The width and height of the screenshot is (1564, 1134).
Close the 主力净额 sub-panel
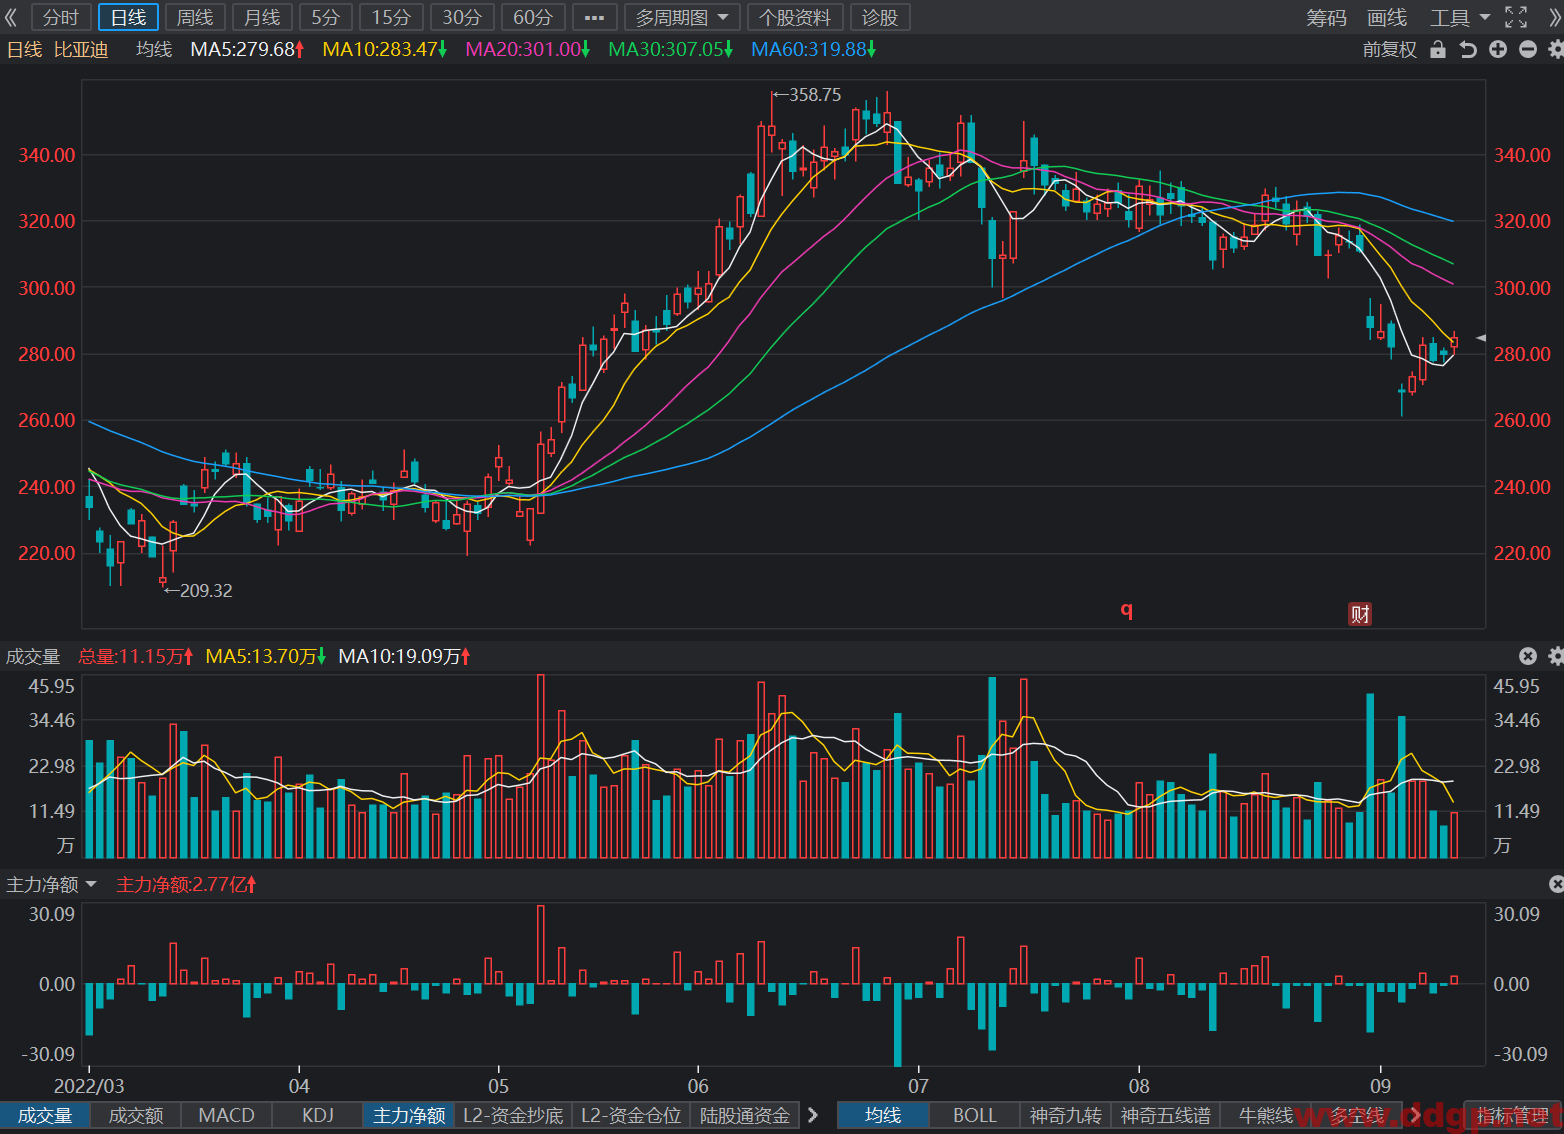point(1556,884)
